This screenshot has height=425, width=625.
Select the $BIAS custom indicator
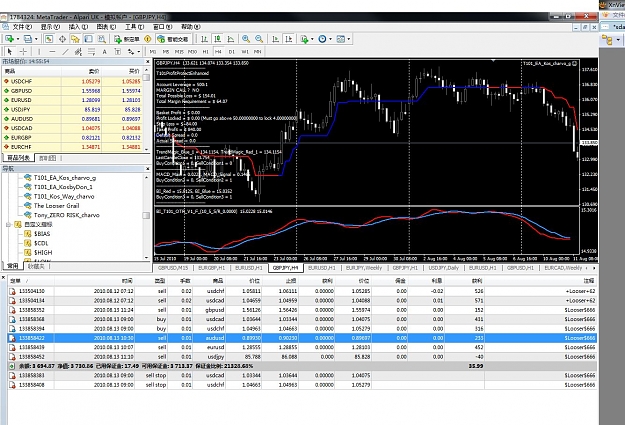point(42,234)
